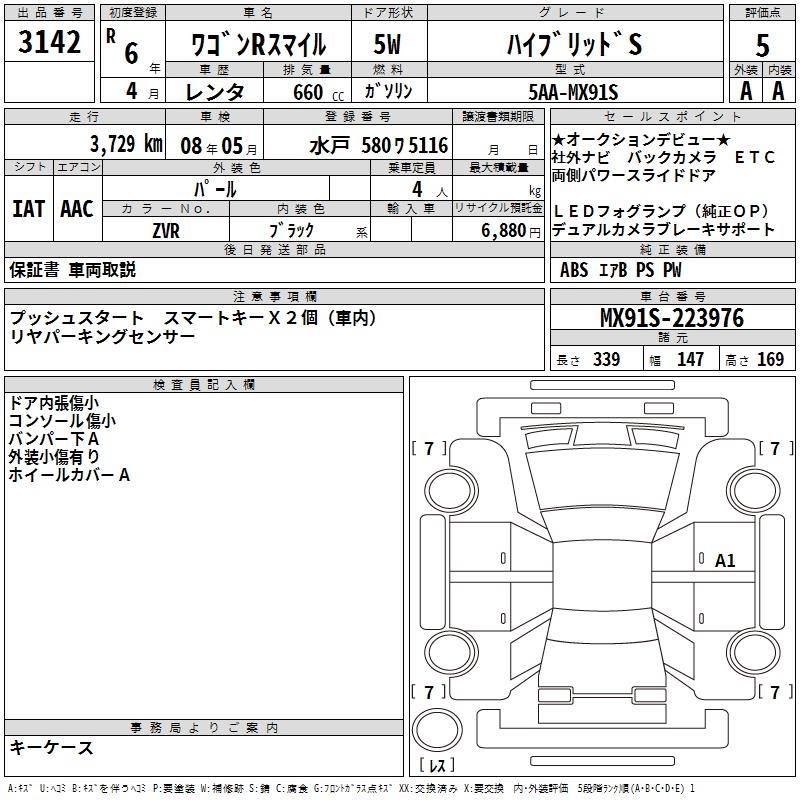Click the vehicle history レンタ
Screen dimensions: 800x800
[214, 92]
